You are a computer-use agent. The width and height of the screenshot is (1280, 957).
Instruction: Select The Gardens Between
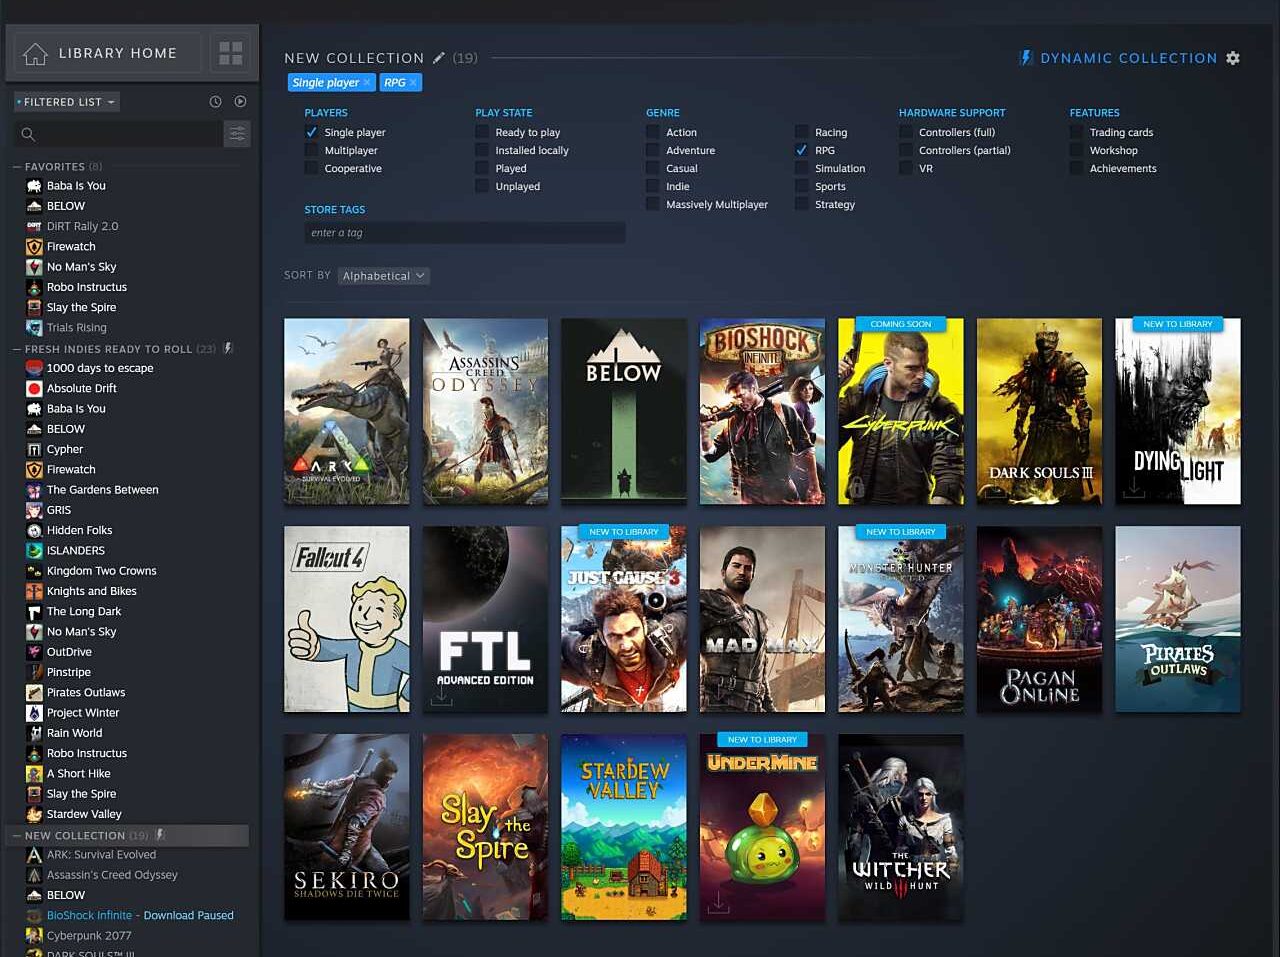coord(102,490)
